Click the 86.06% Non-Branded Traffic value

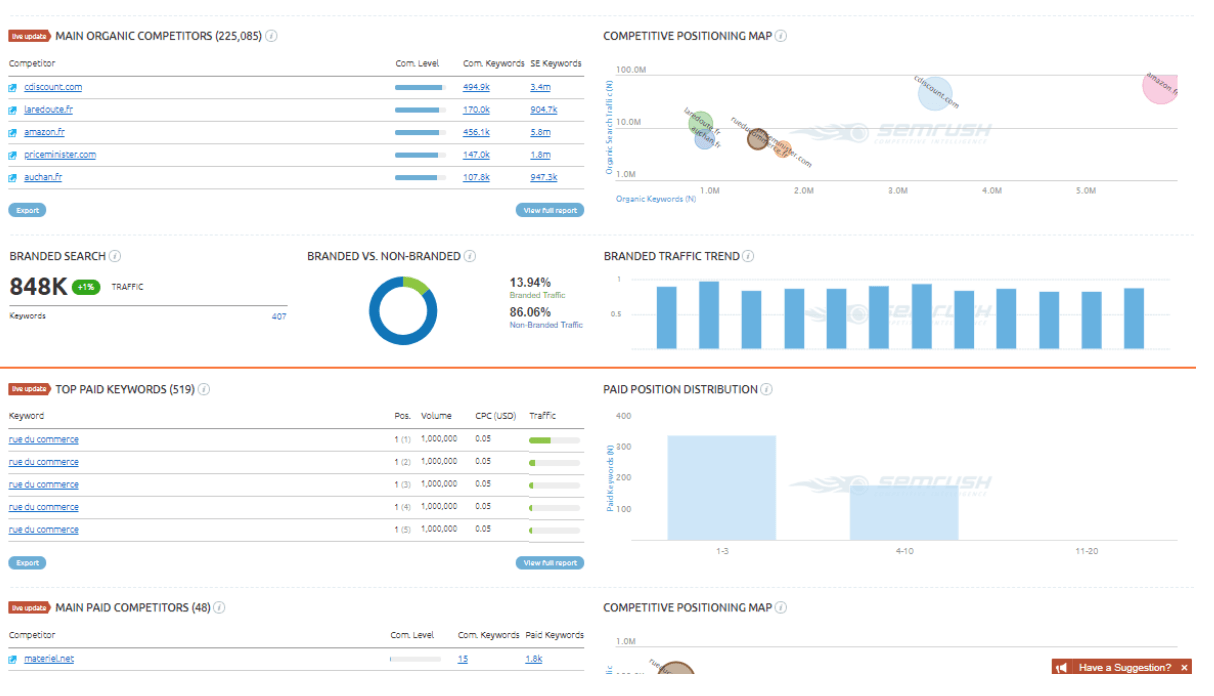point(530,312)
